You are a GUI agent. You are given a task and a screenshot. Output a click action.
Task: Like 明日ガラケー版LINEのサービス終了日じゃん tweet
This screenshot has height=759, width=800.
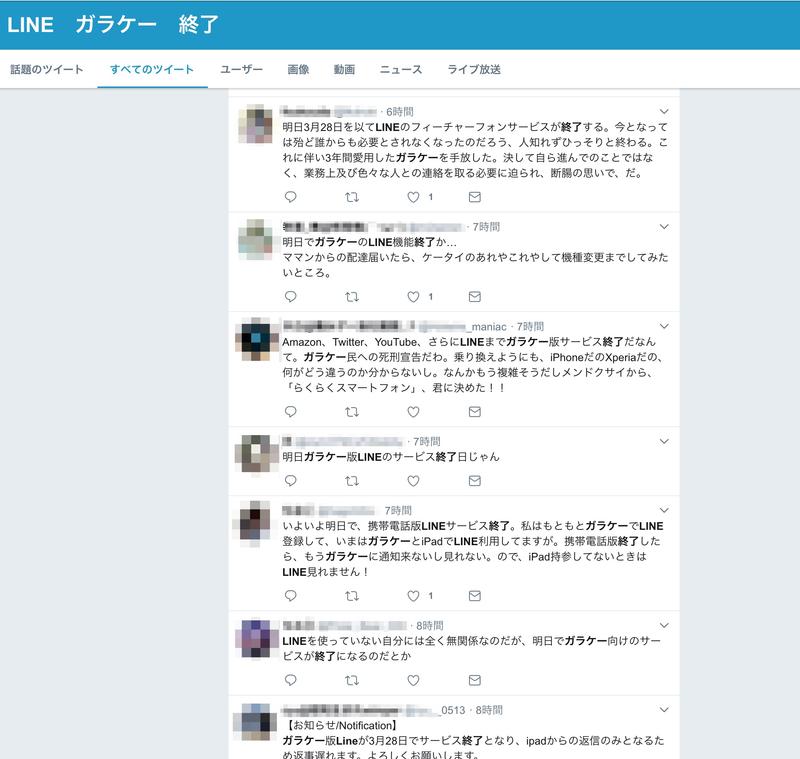pos(413,480)
